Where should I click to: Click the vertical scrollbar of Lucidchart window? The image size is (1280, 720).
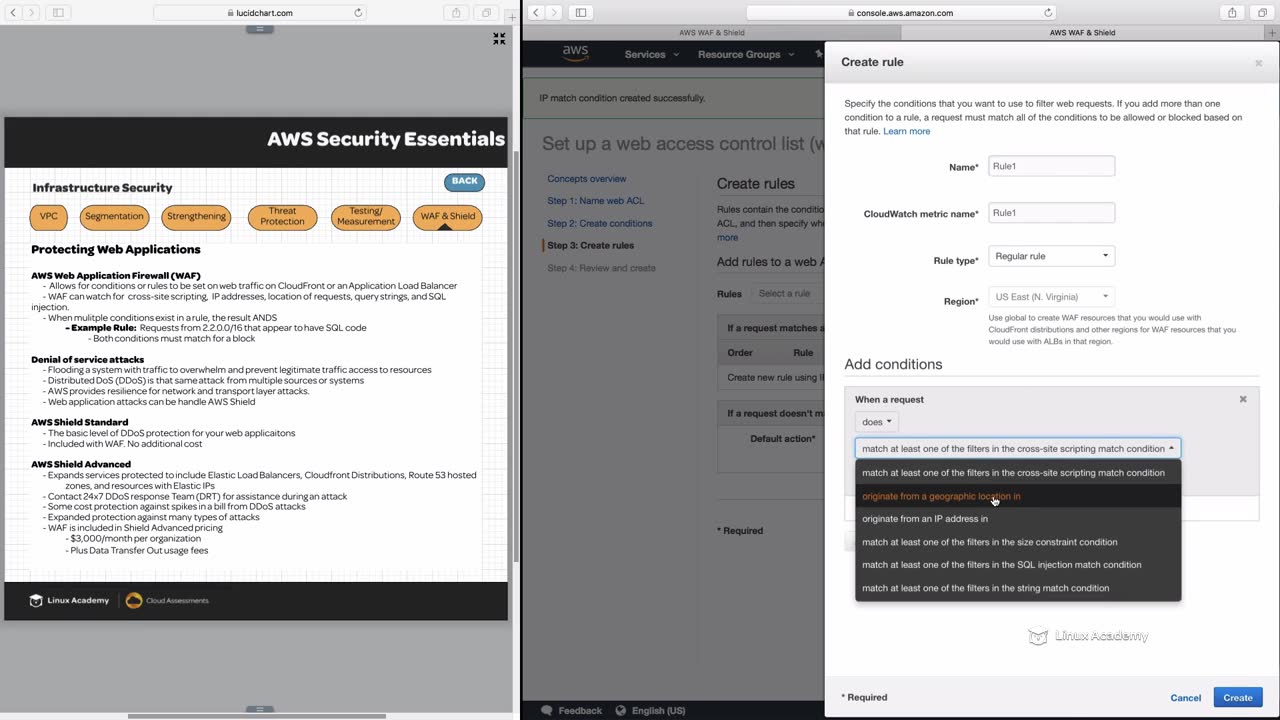pyautogui.click(x=516, y=355)
